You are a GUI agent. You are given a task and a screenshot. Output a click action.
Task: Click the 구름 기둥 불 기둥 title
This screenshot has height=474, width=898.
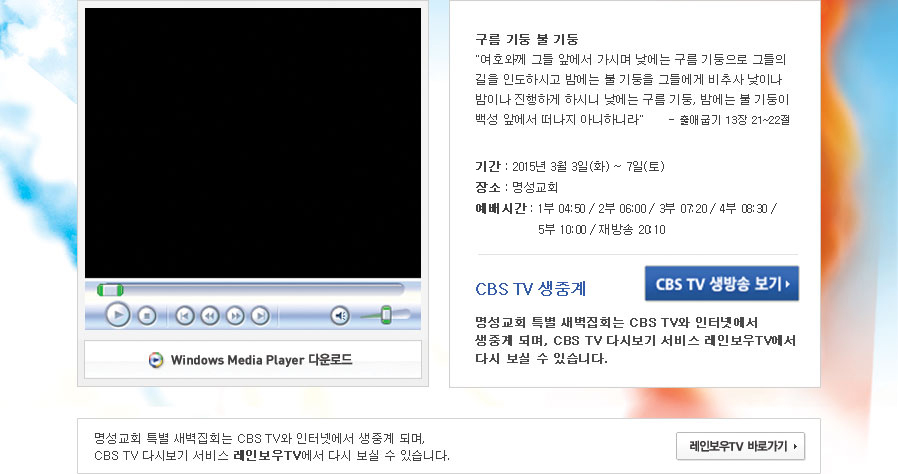[x=528, y=39]
